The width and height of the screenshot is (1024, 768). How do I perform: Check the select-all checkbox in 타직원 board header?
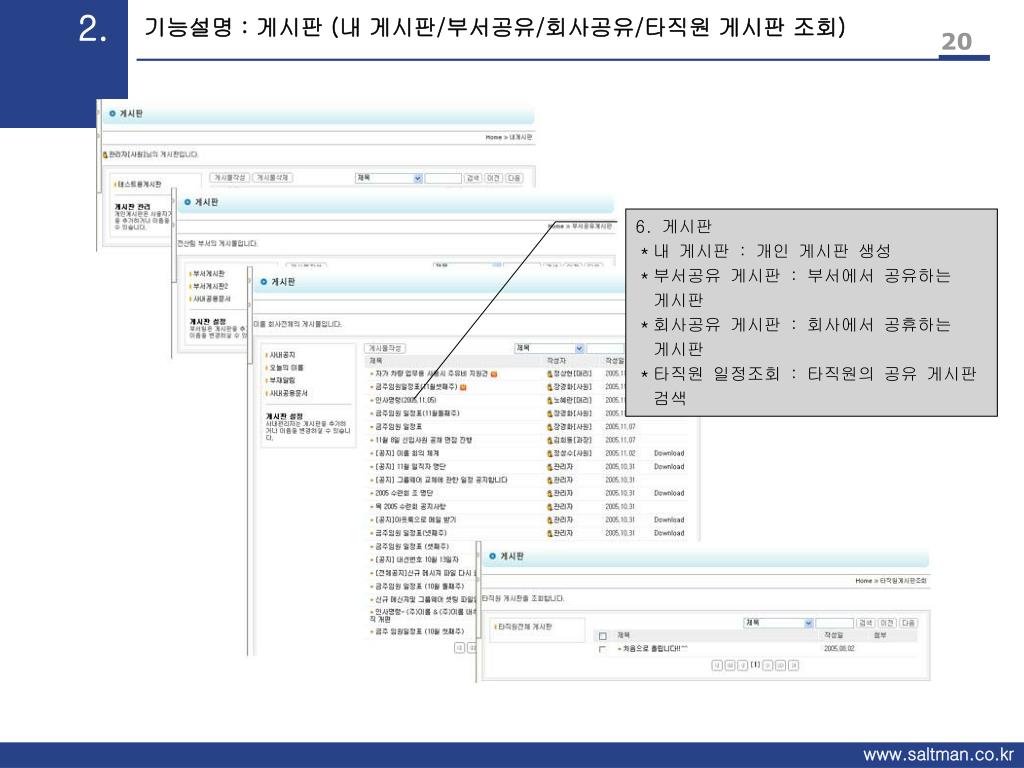pos(603,636)
